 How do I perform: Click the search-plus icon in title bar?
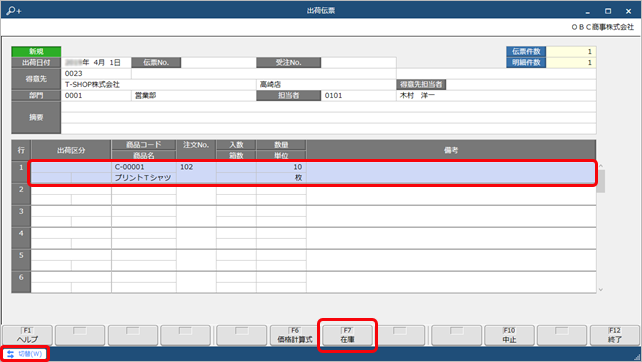click(13, 11)
